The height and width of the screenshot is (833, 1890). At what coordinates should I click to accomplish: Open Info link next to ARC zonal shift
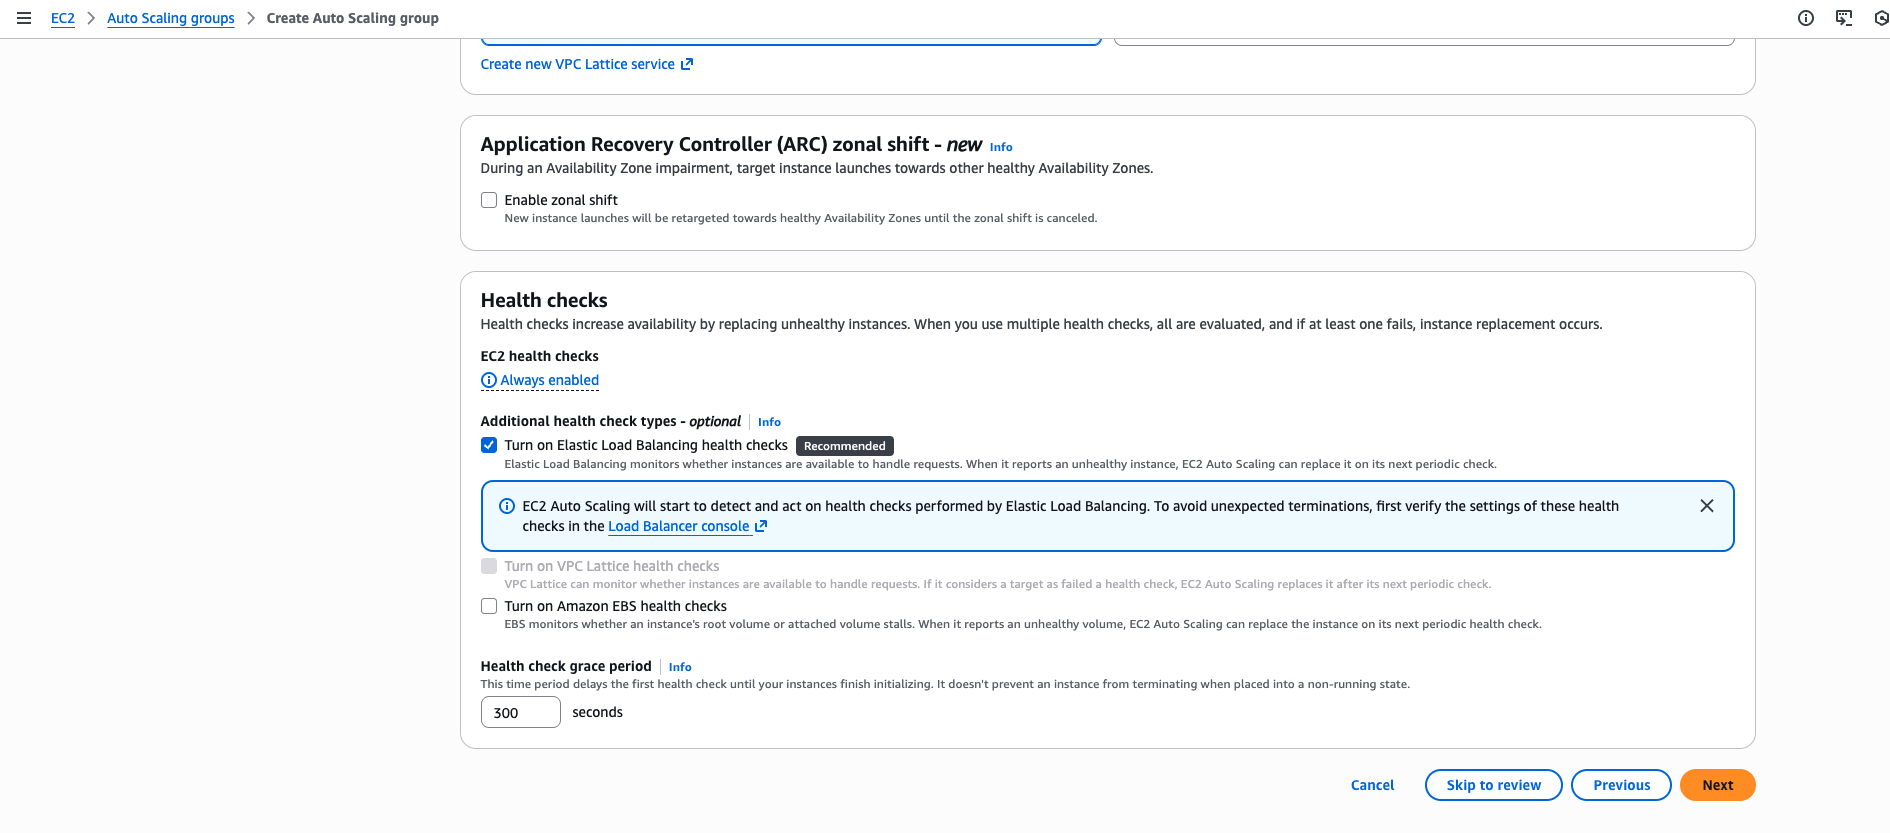pos(1001,147)
